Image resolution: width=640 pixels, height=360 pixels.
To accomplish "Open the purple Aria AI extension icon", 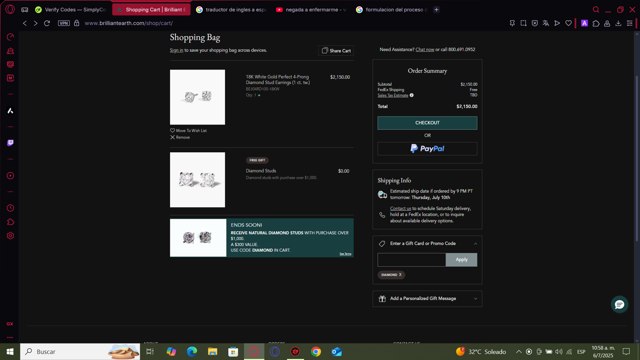I will pos(584,23).
